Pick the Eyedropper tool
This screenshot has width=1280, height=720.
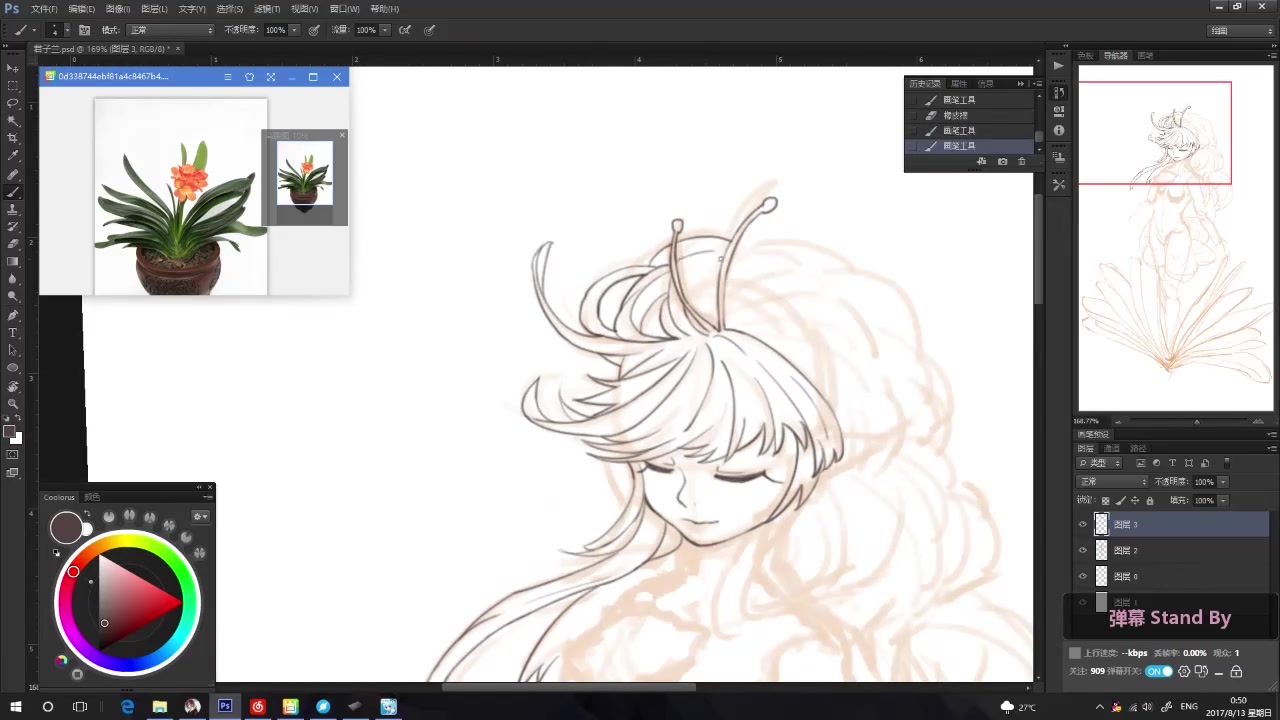(x=13, y=156)
